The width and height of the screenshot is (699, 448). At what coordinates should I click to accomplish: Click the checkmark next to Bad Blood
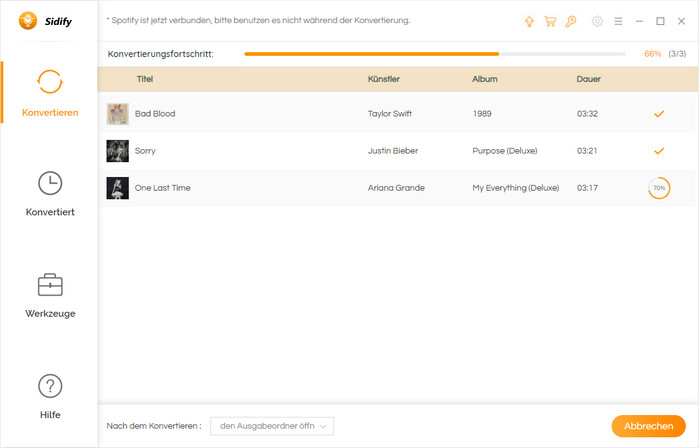(658, 114)
